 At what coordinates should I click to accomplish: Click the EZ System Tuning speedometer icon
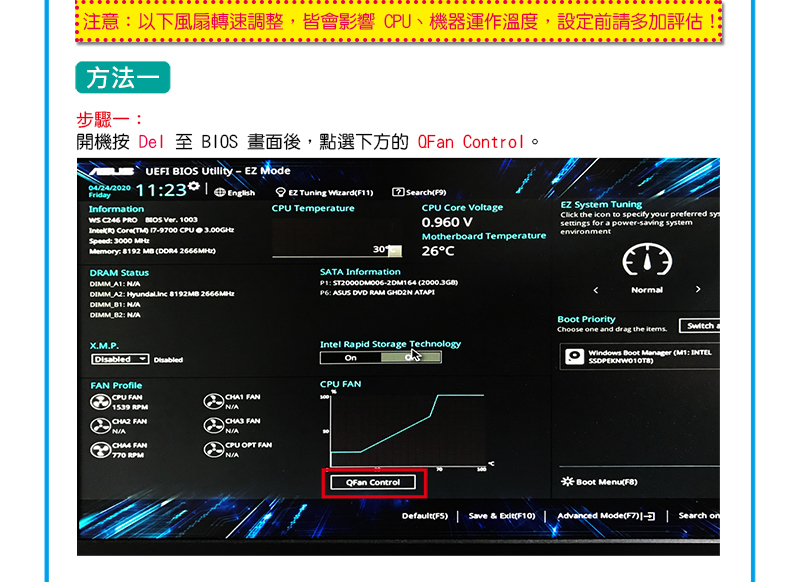[647, 260]
